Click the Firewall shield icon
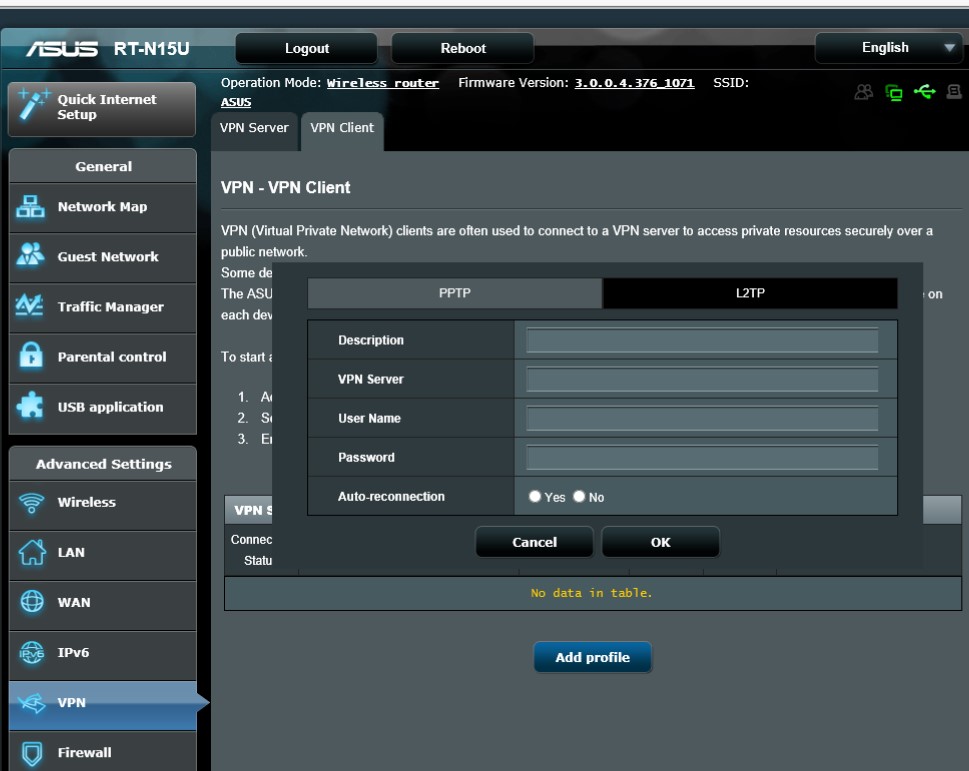 tap(31, 752)
